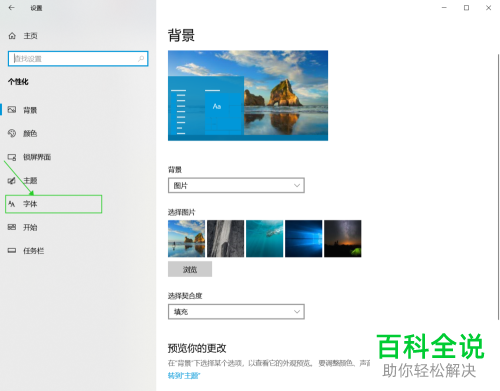This screenshot has width=500, height=391.
Task: Go to 主页 settings home
Action: pyautogui.click(x=30, y=36)
